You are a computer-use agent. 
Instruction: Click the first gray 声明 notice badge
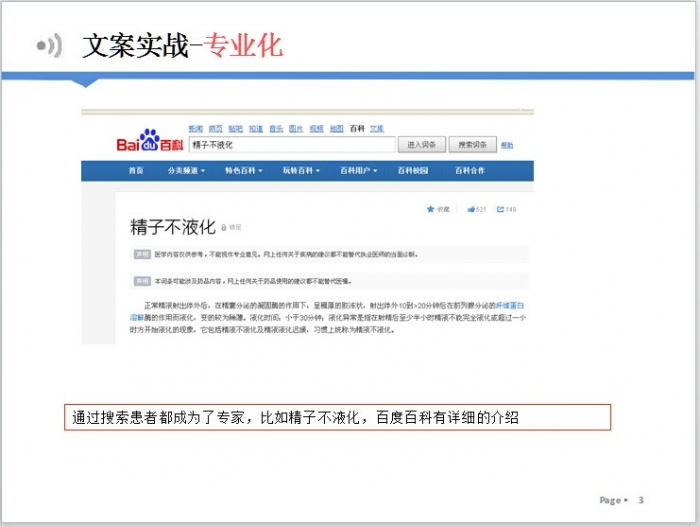coord(142,254)
